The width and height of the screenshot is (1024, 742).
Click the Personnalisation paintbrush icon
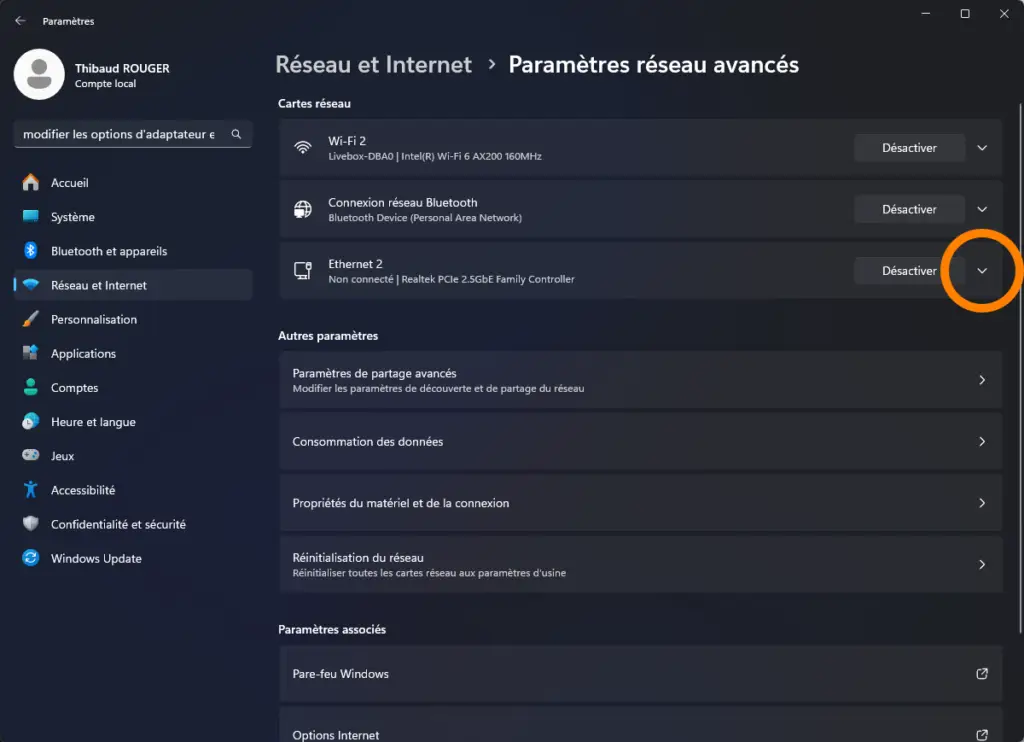[x=31, y=319]
